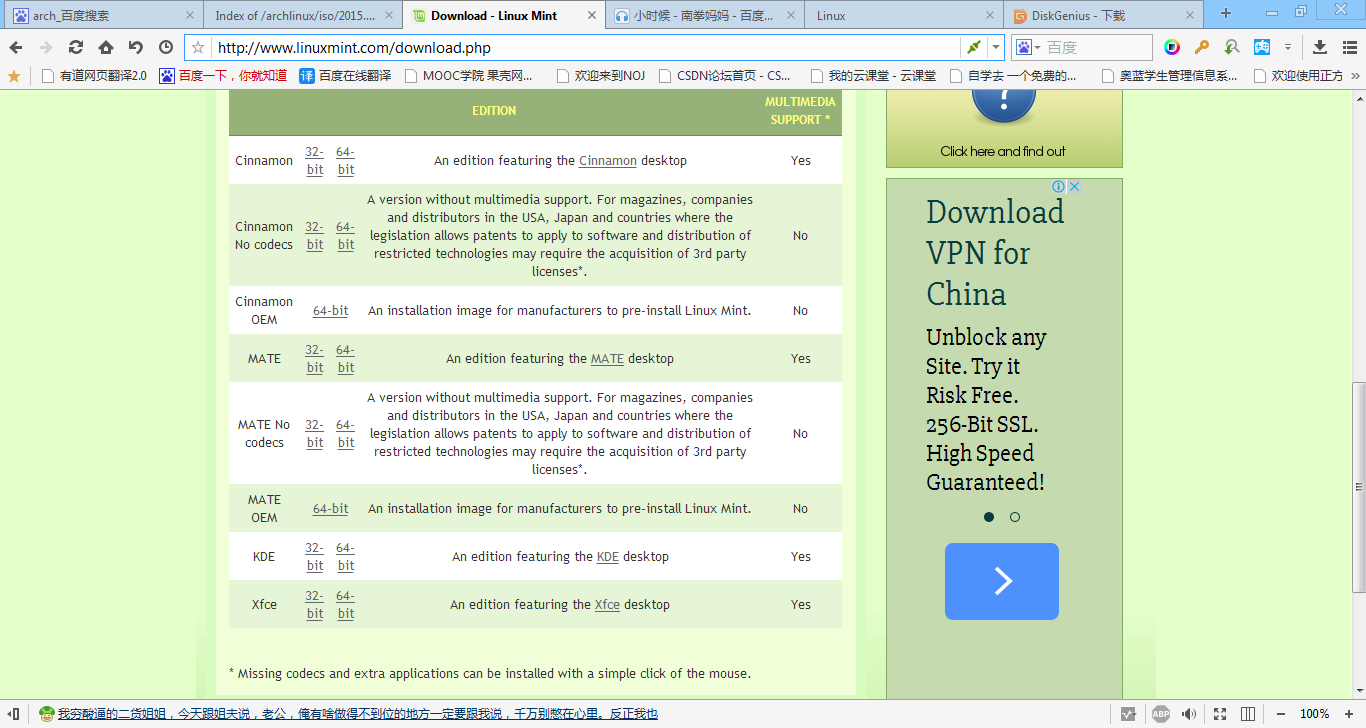
Task: Switch to the 小时候 - 南拳妈妈 tab
Action: coord(704,15)
